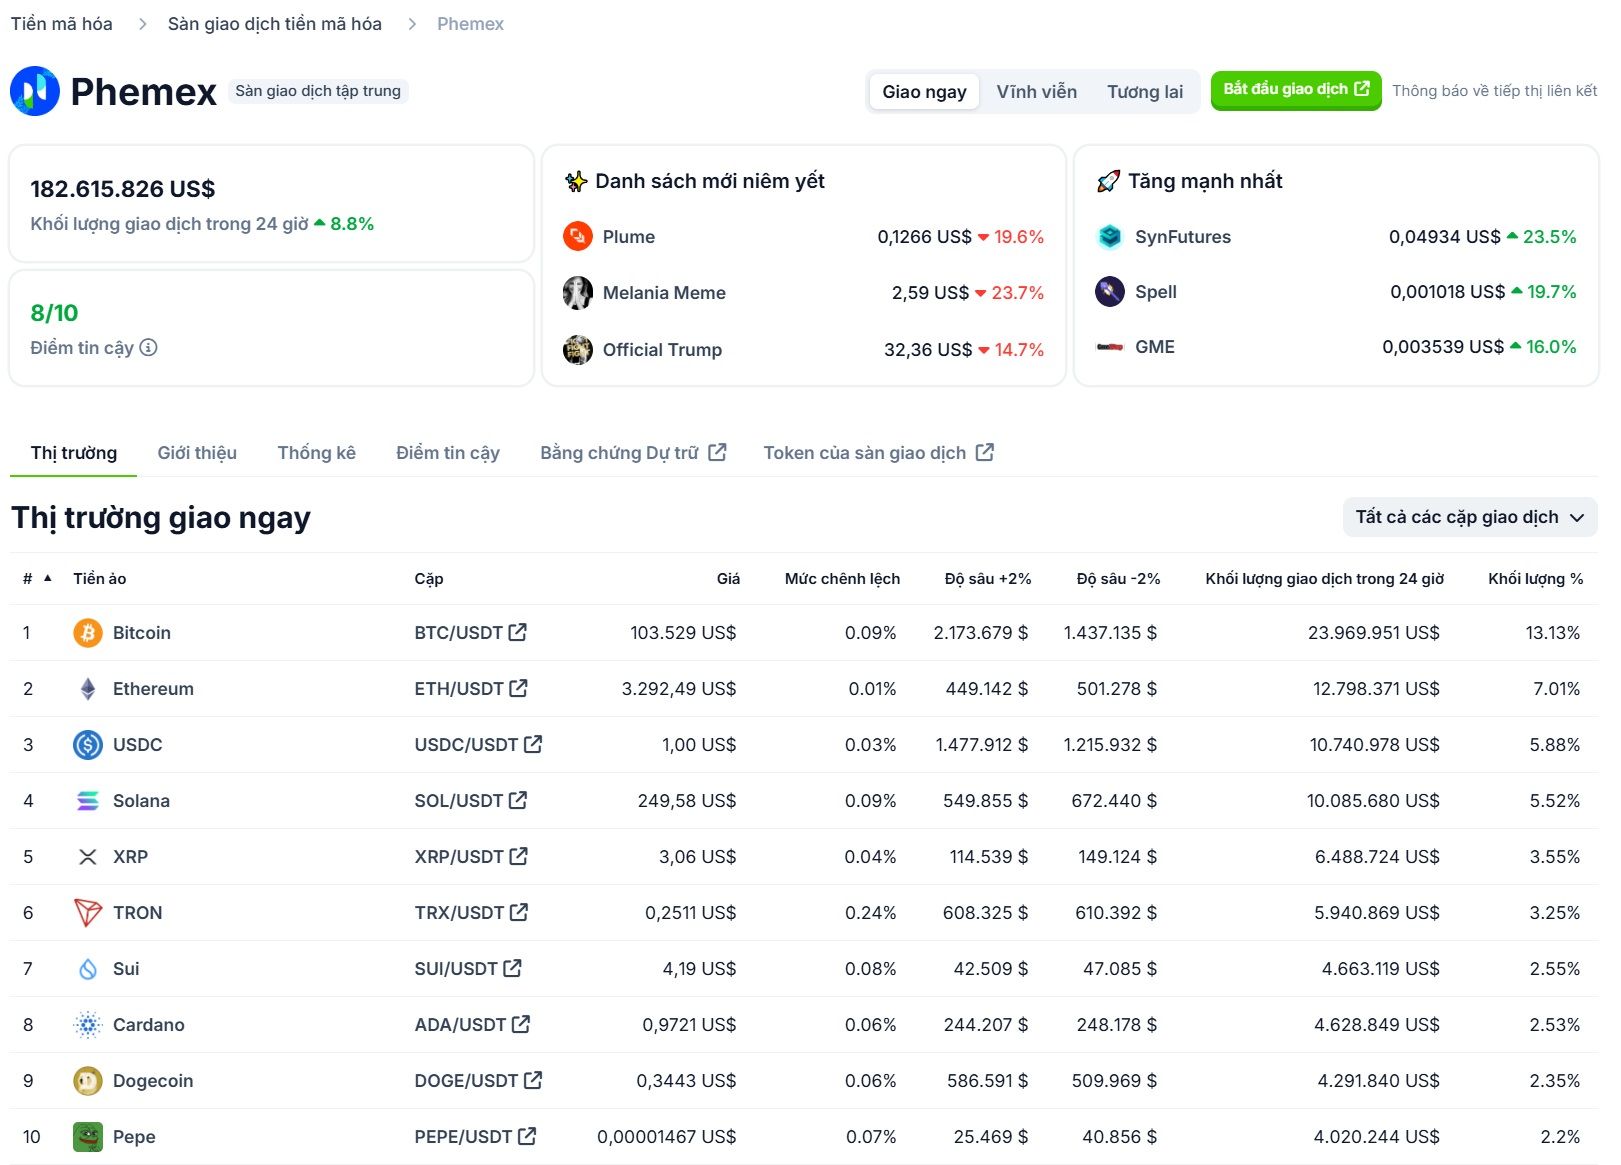Sort by Khối lượng % column header
Screen dimensions: 1621x1165
coord(1535,579)
